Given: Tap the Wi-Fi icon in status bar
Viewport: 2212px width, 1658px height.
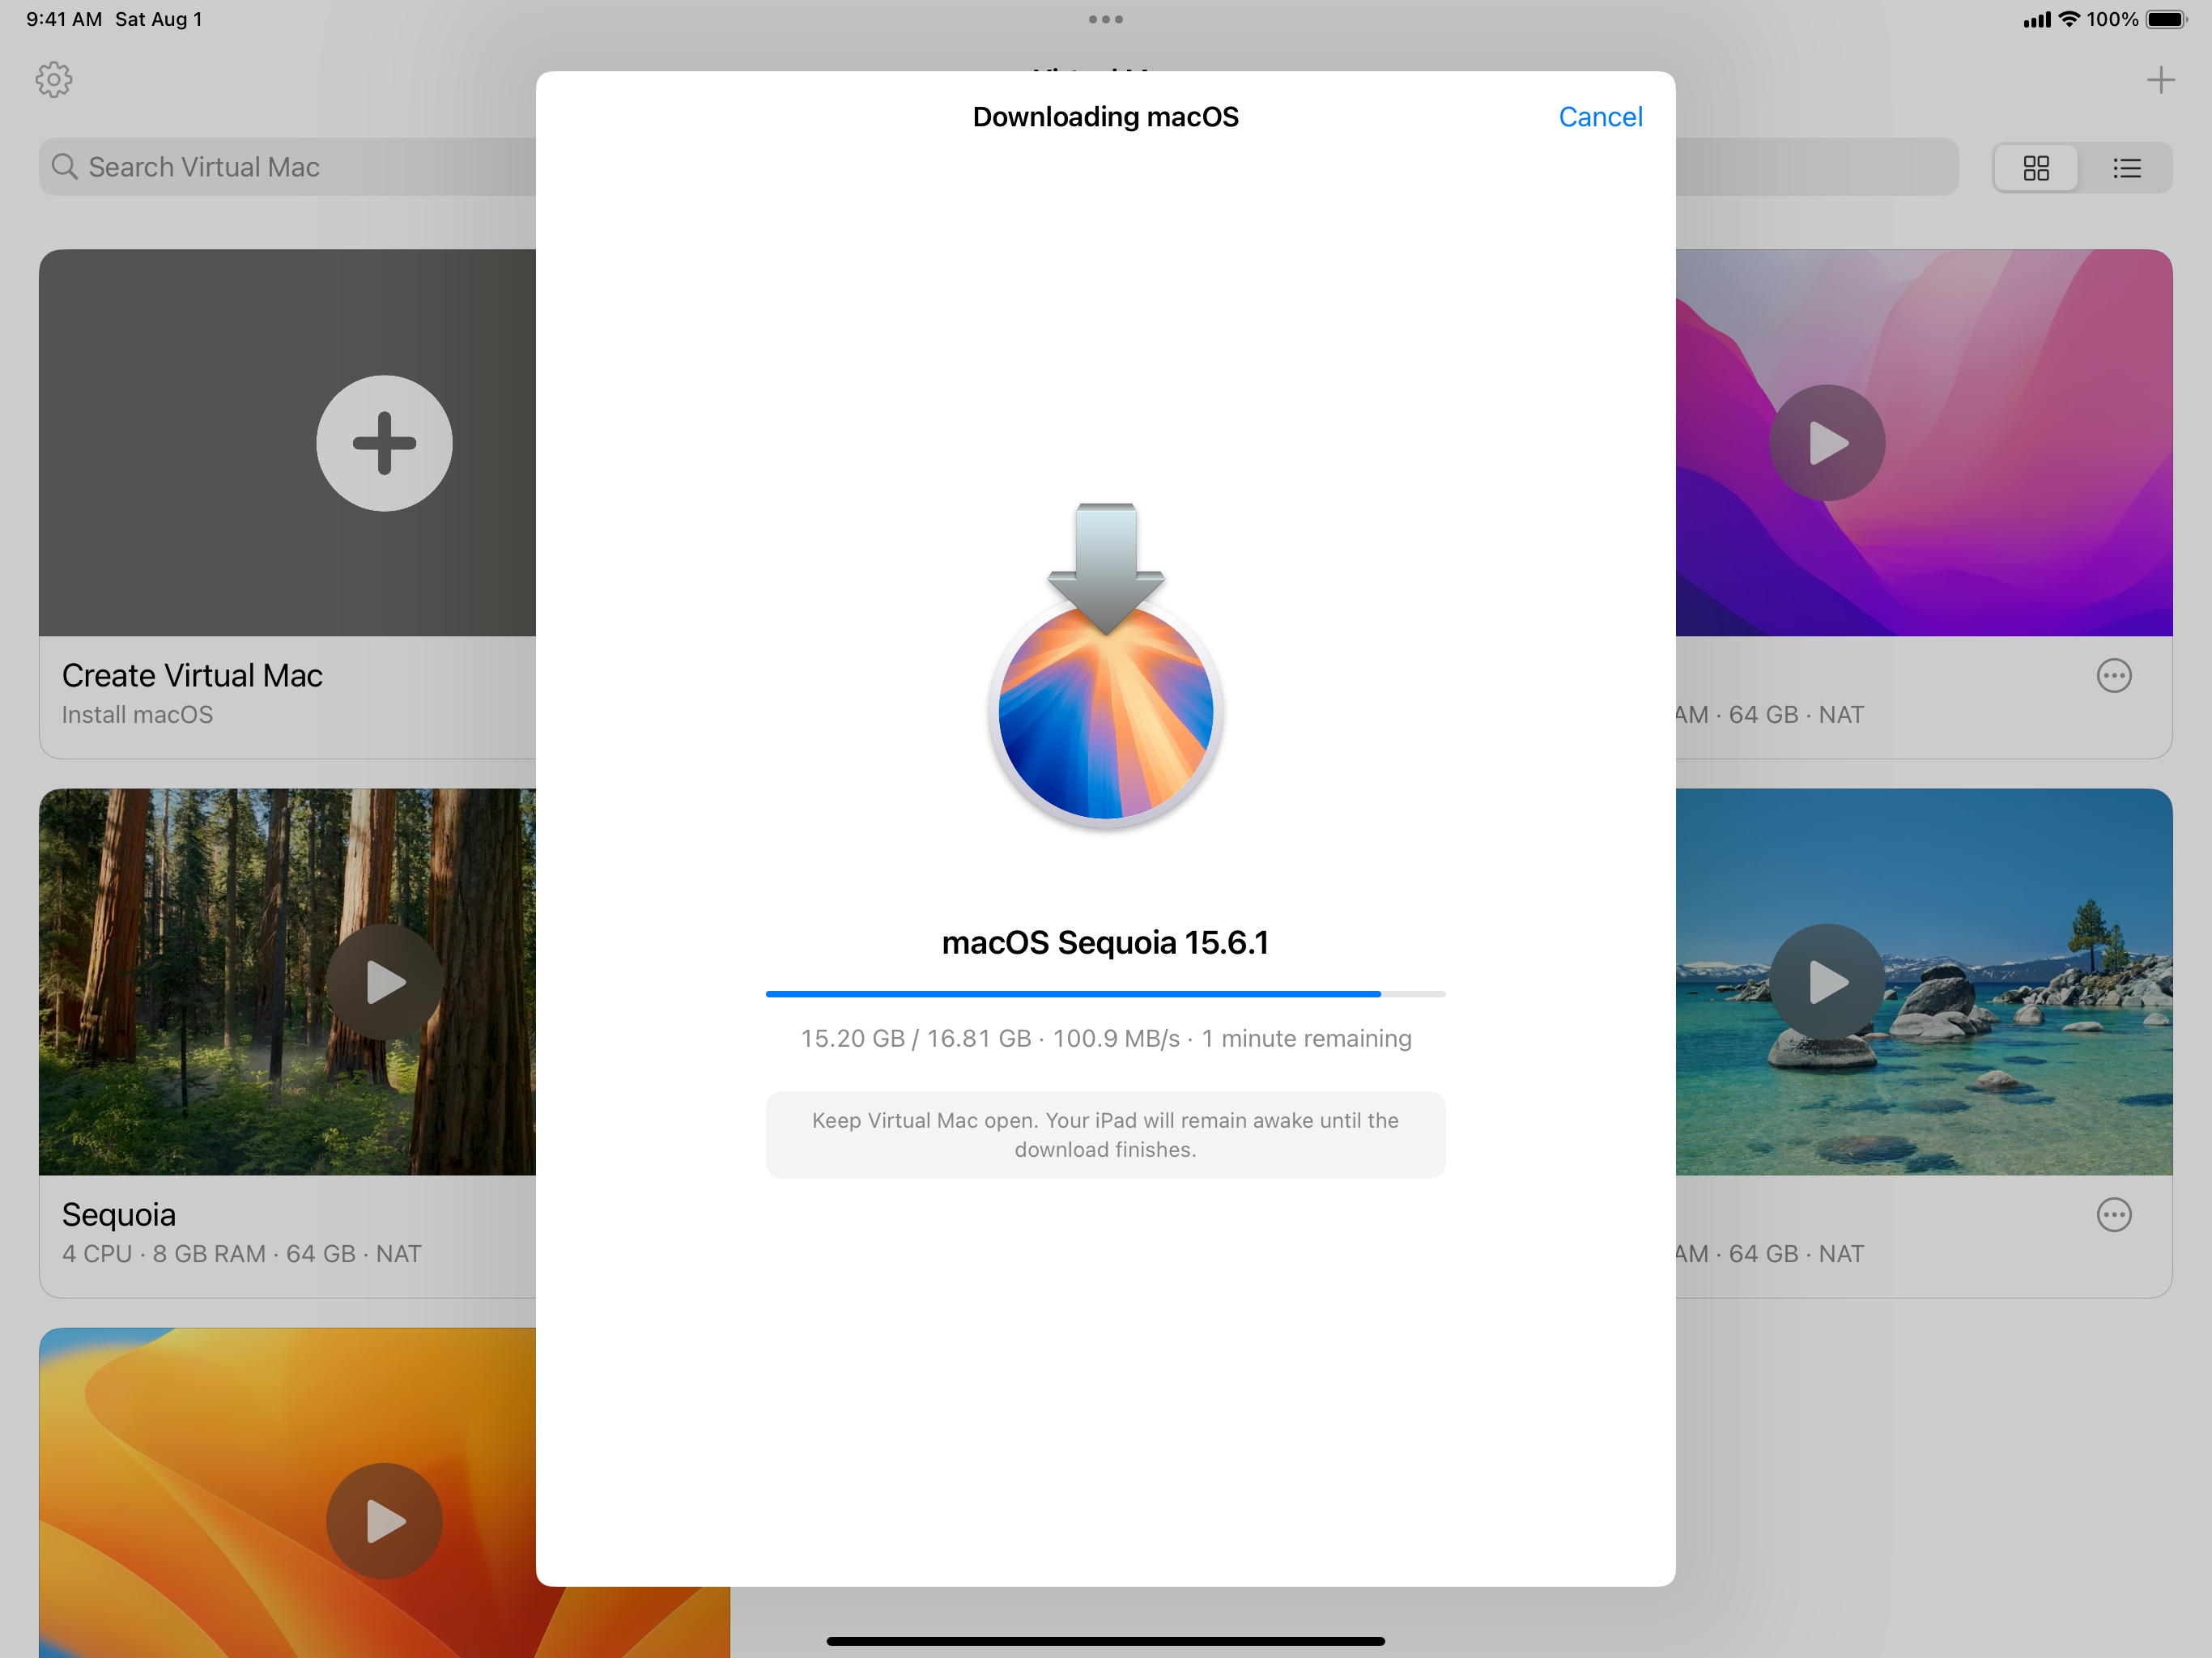Looking at the screenshot, I should pyautogui.click(x=2069, y=19).
